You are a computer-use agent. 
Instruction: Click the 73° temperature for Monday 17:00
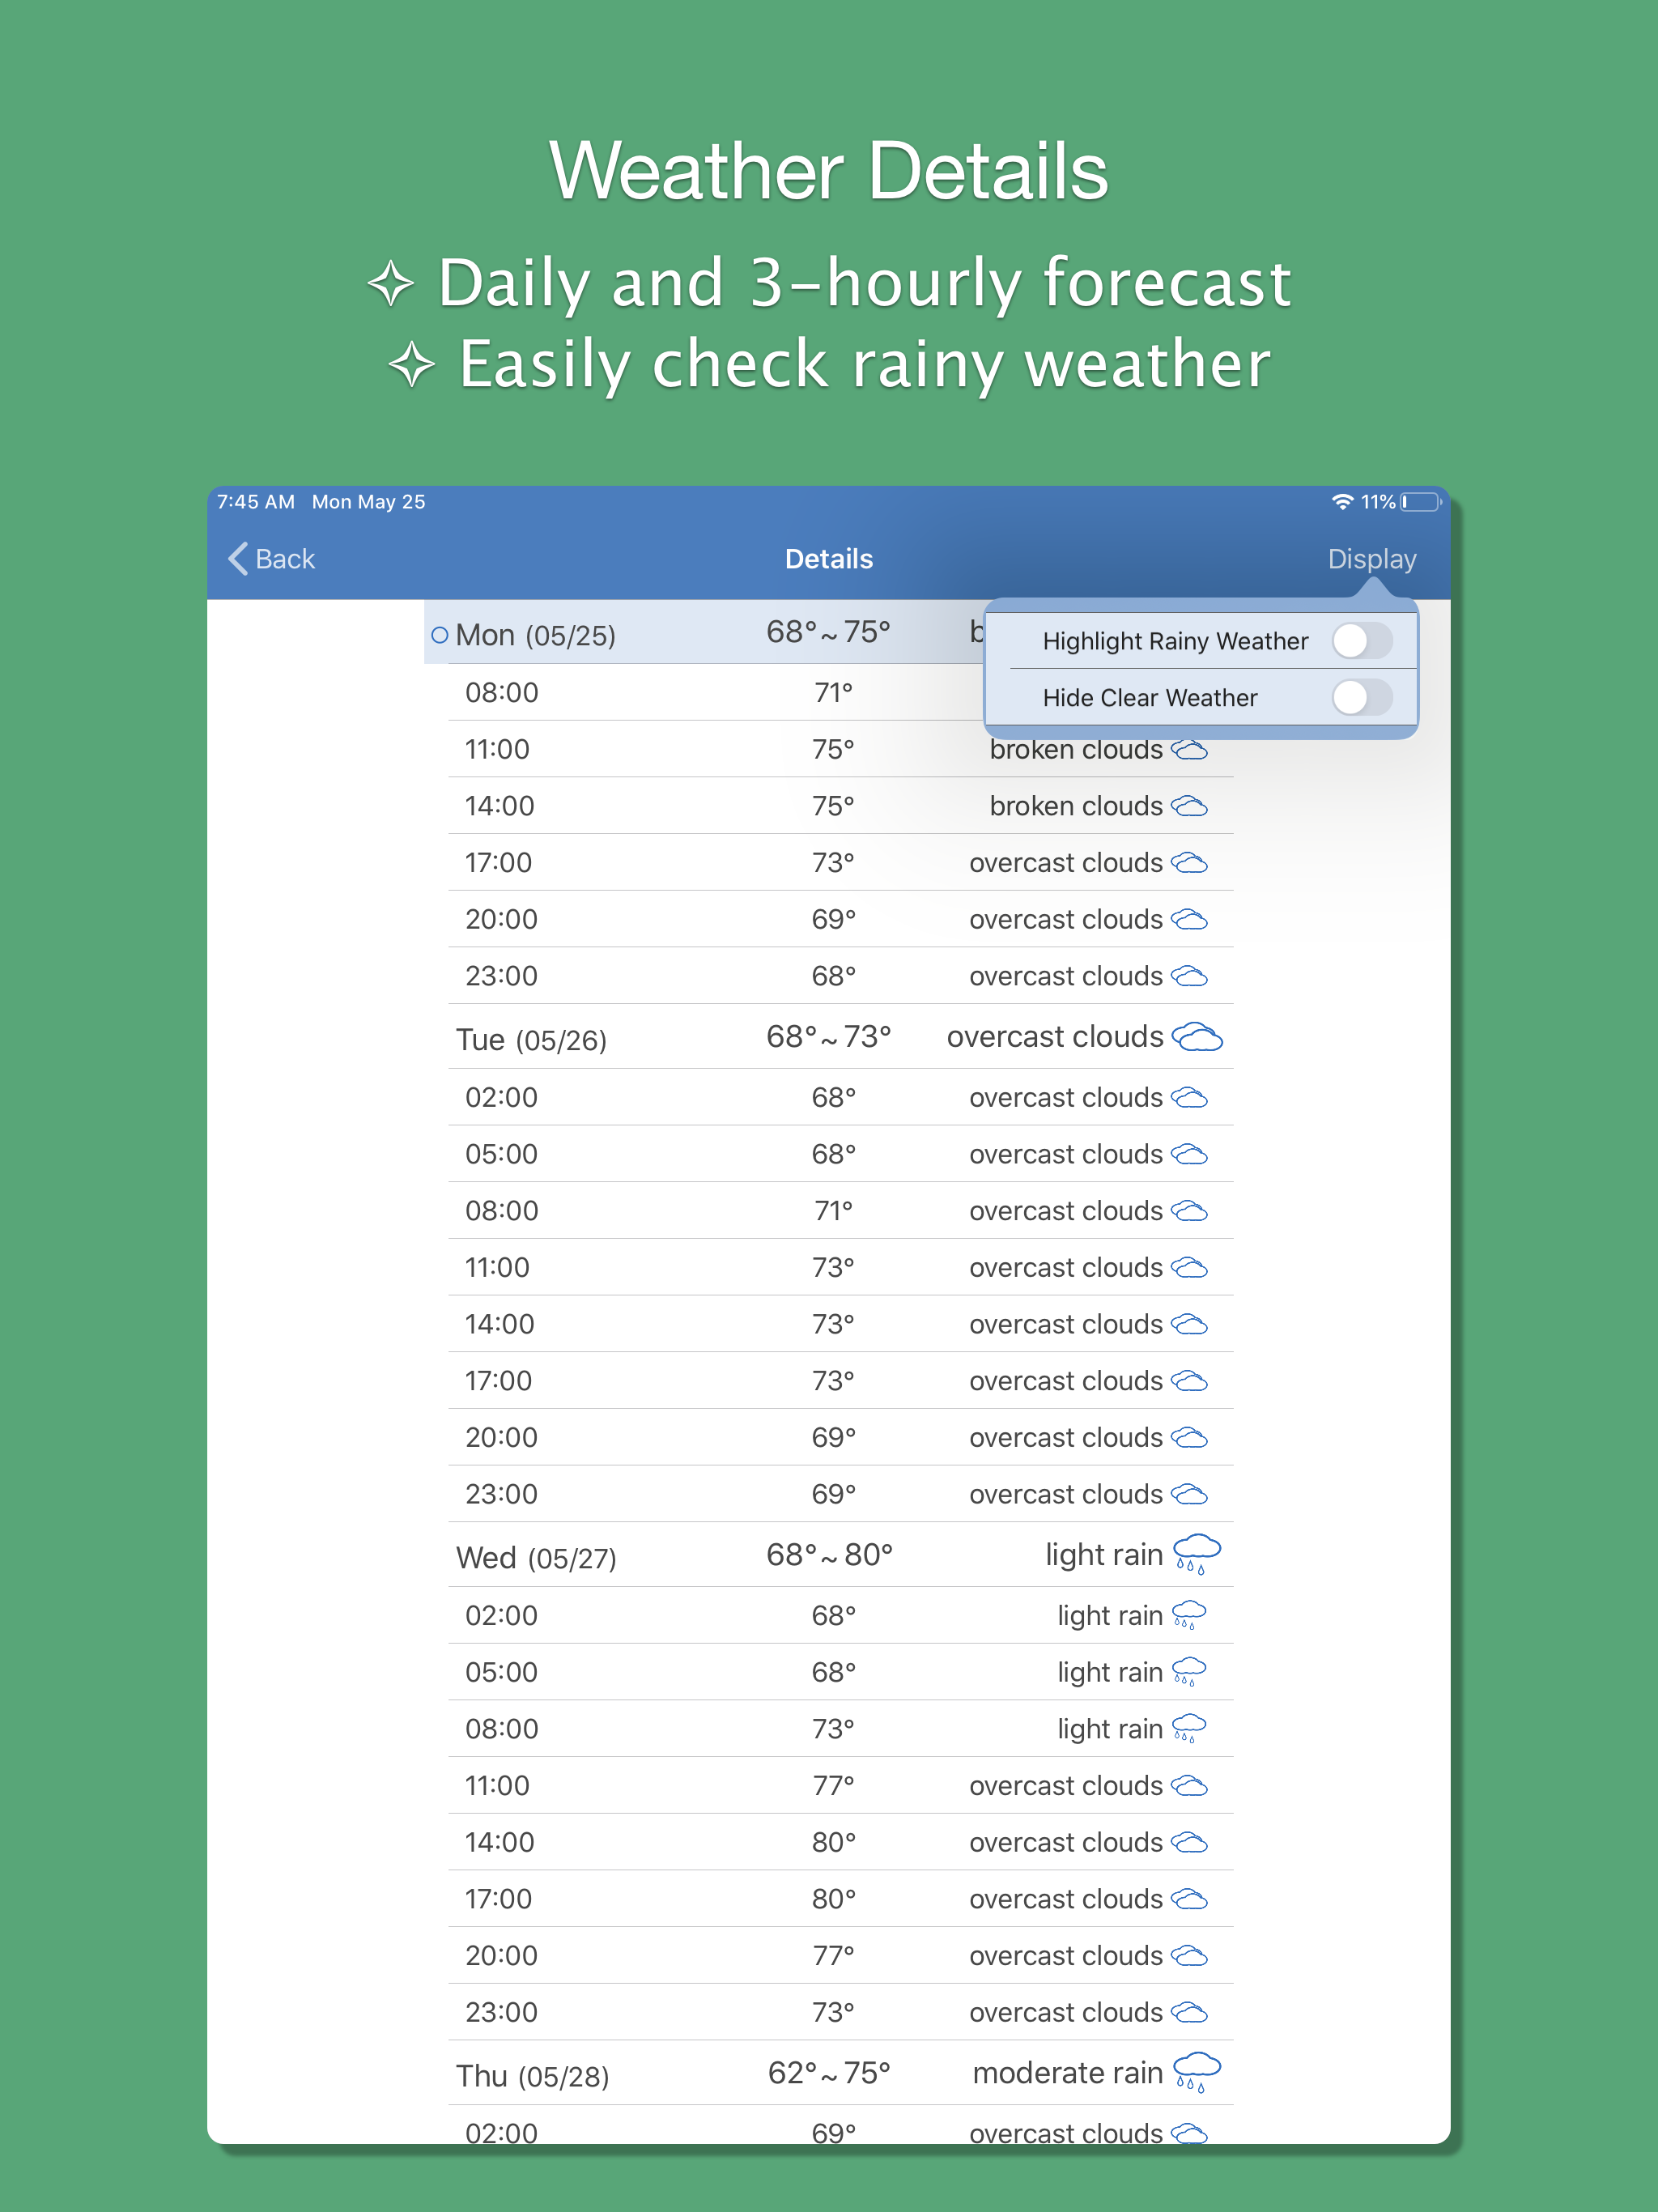click(x=833, y=863)
